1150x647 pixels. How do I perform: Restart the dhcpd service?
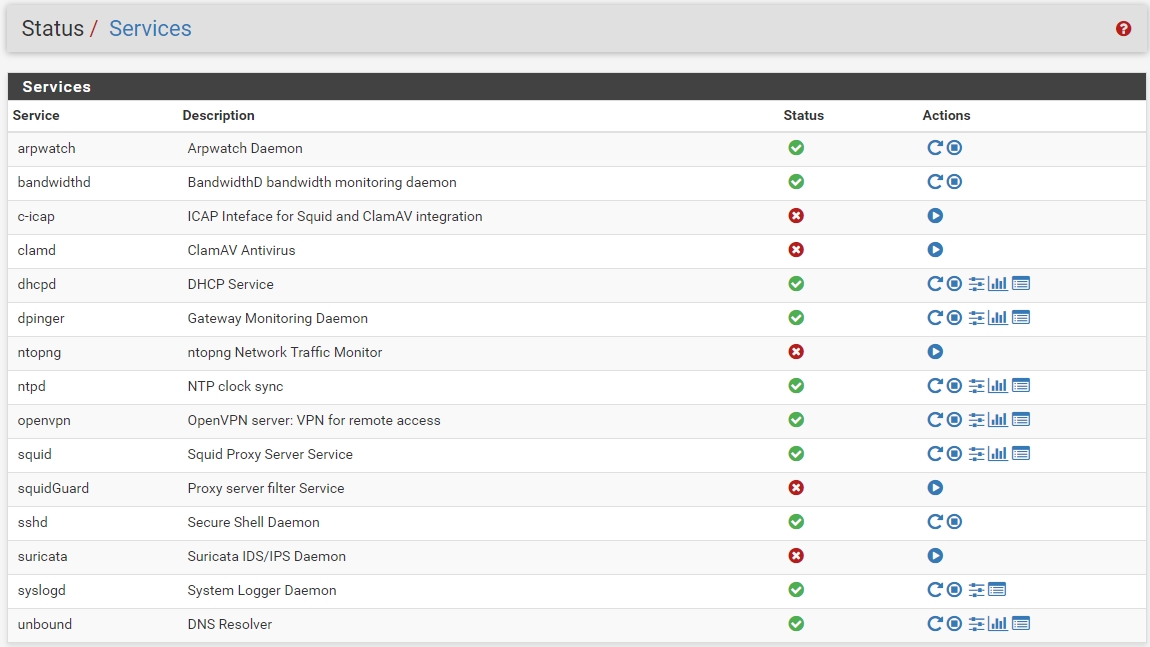(934, 284)
